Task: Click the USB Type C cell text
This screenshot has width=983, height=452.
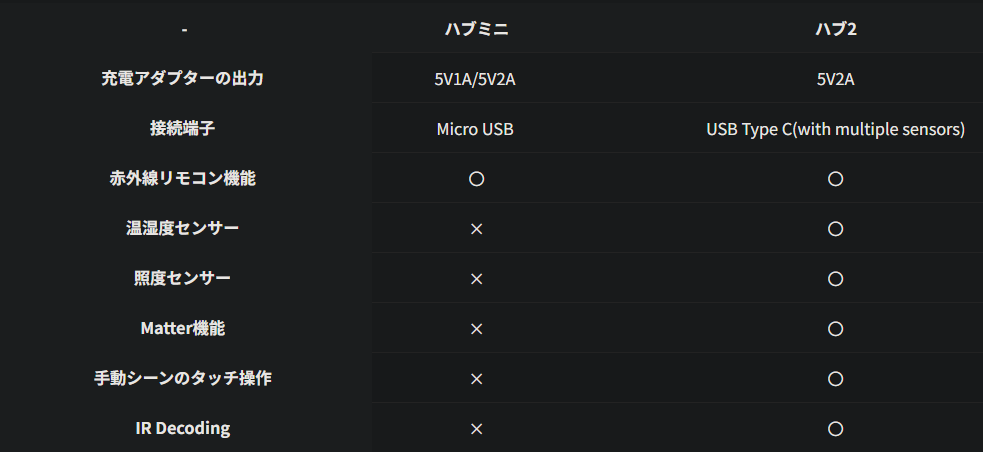Action: (x=835, y=129)
